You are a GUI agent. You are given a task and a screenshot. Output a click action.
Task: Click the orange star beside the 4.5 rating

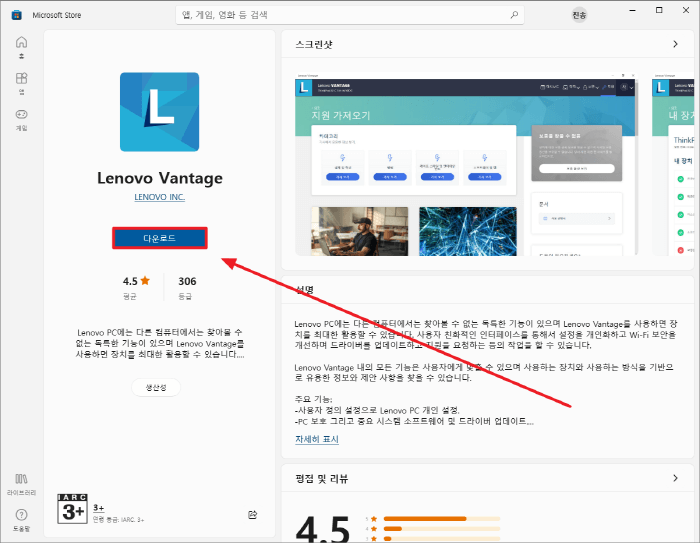[145, 280]
